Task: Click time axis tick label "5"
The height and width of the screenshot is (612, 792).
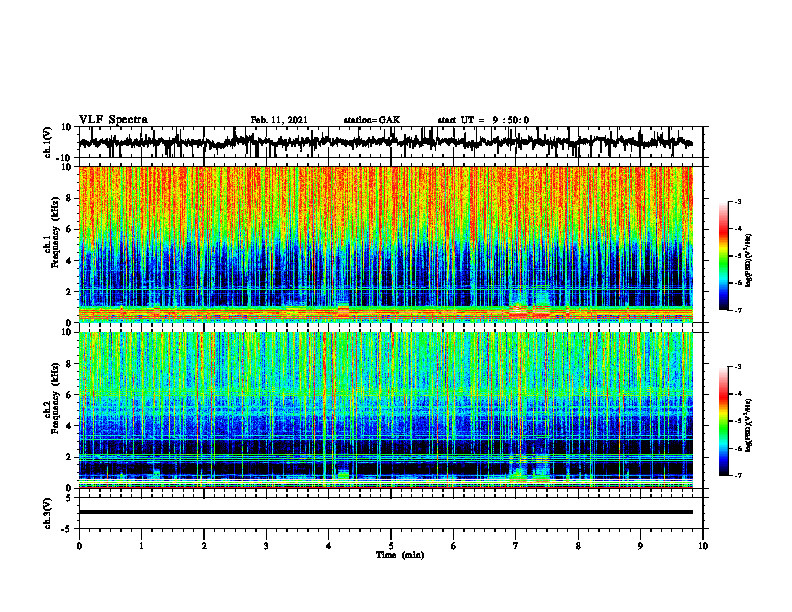Action: pos(391,546)
